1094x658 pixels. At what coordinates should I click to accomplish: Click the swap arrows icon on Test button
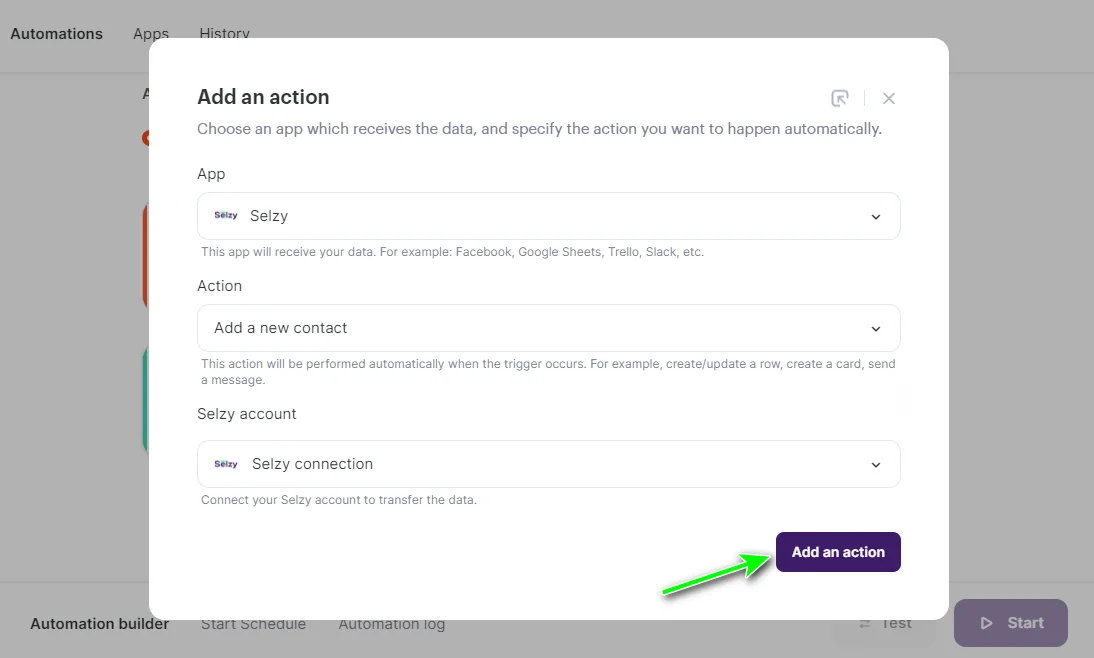(x=866, y=622)
